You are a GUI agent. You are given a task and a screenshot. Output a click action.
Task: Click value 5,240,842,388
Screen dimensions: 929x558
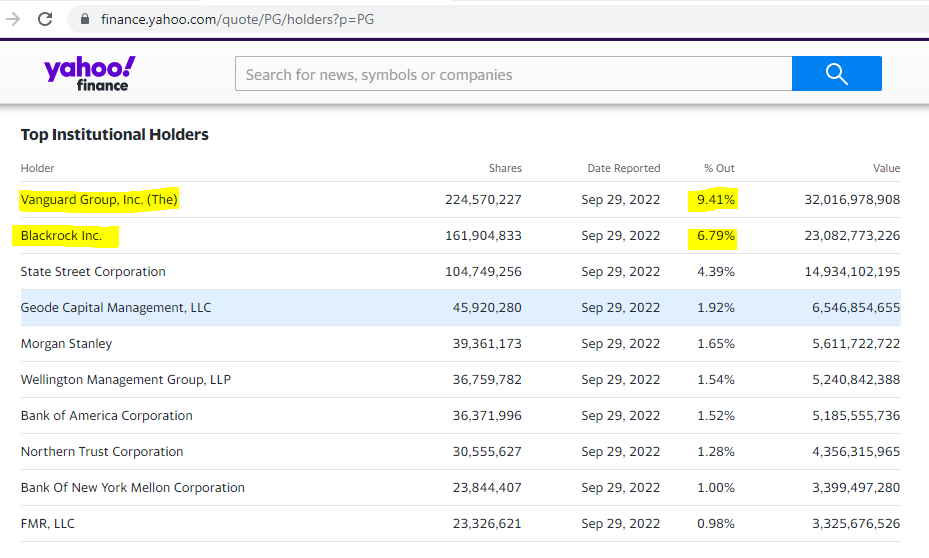pyautogui.click(x=856, y=380)
